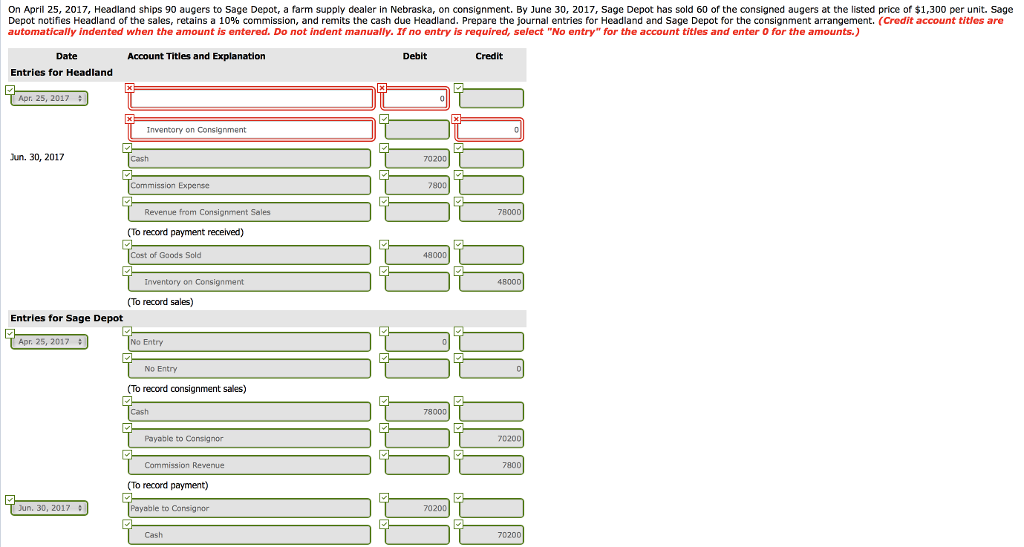
Task: Click the 78000 credit field for Revenue from Consignment Sales
Action: point(491,212)
